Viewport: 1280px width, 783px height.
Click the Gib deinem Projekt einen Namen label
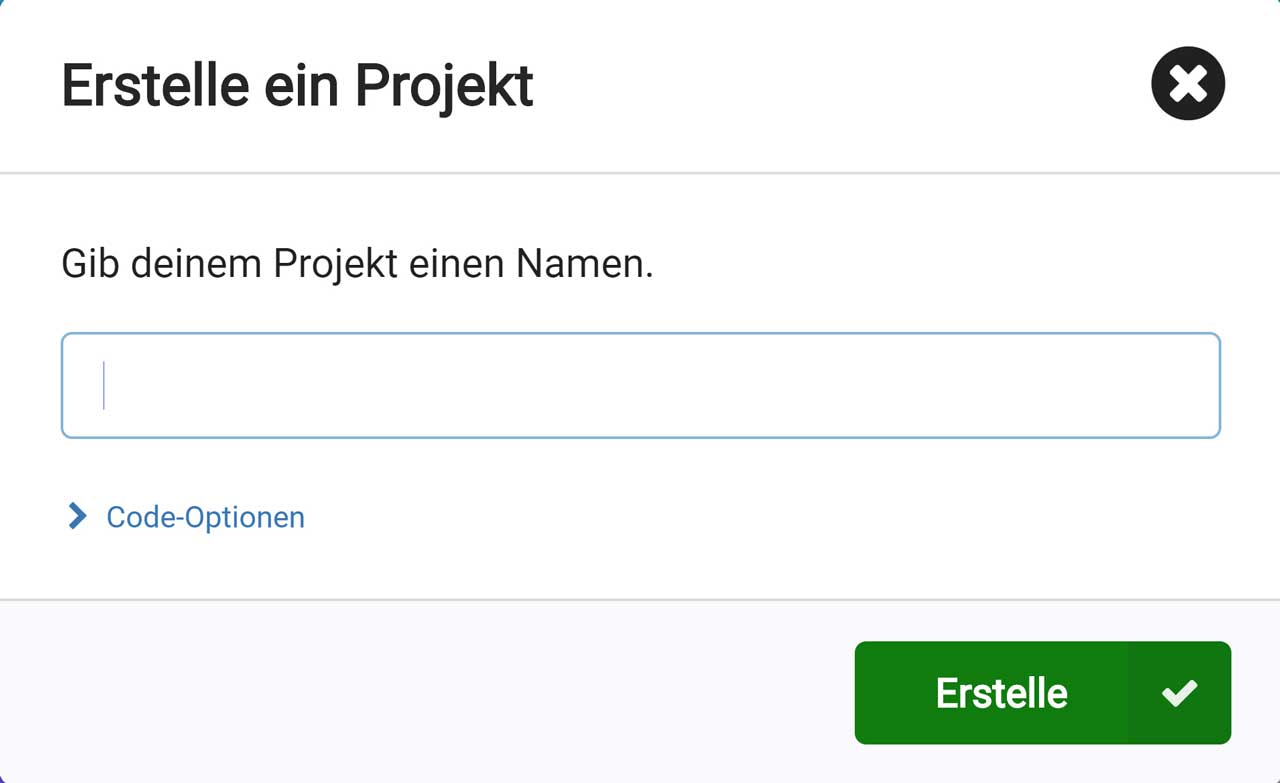357,265
